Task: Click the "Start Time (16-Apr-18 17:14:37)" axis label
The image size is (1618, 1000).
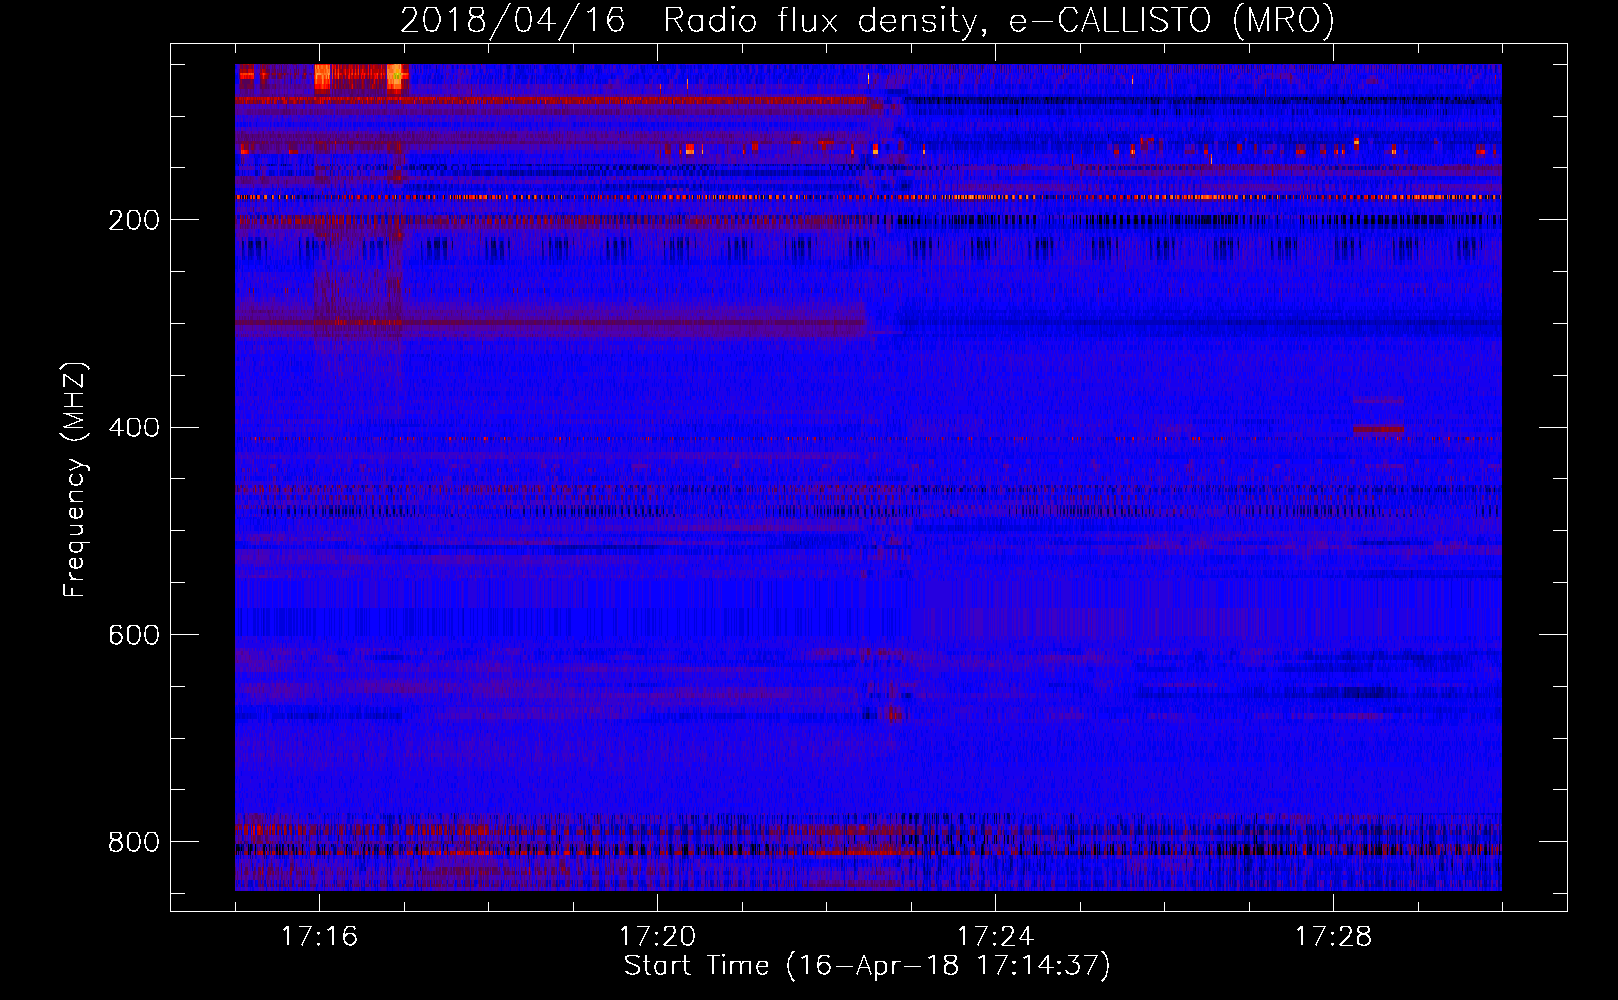Action: (x=867, y=966)
